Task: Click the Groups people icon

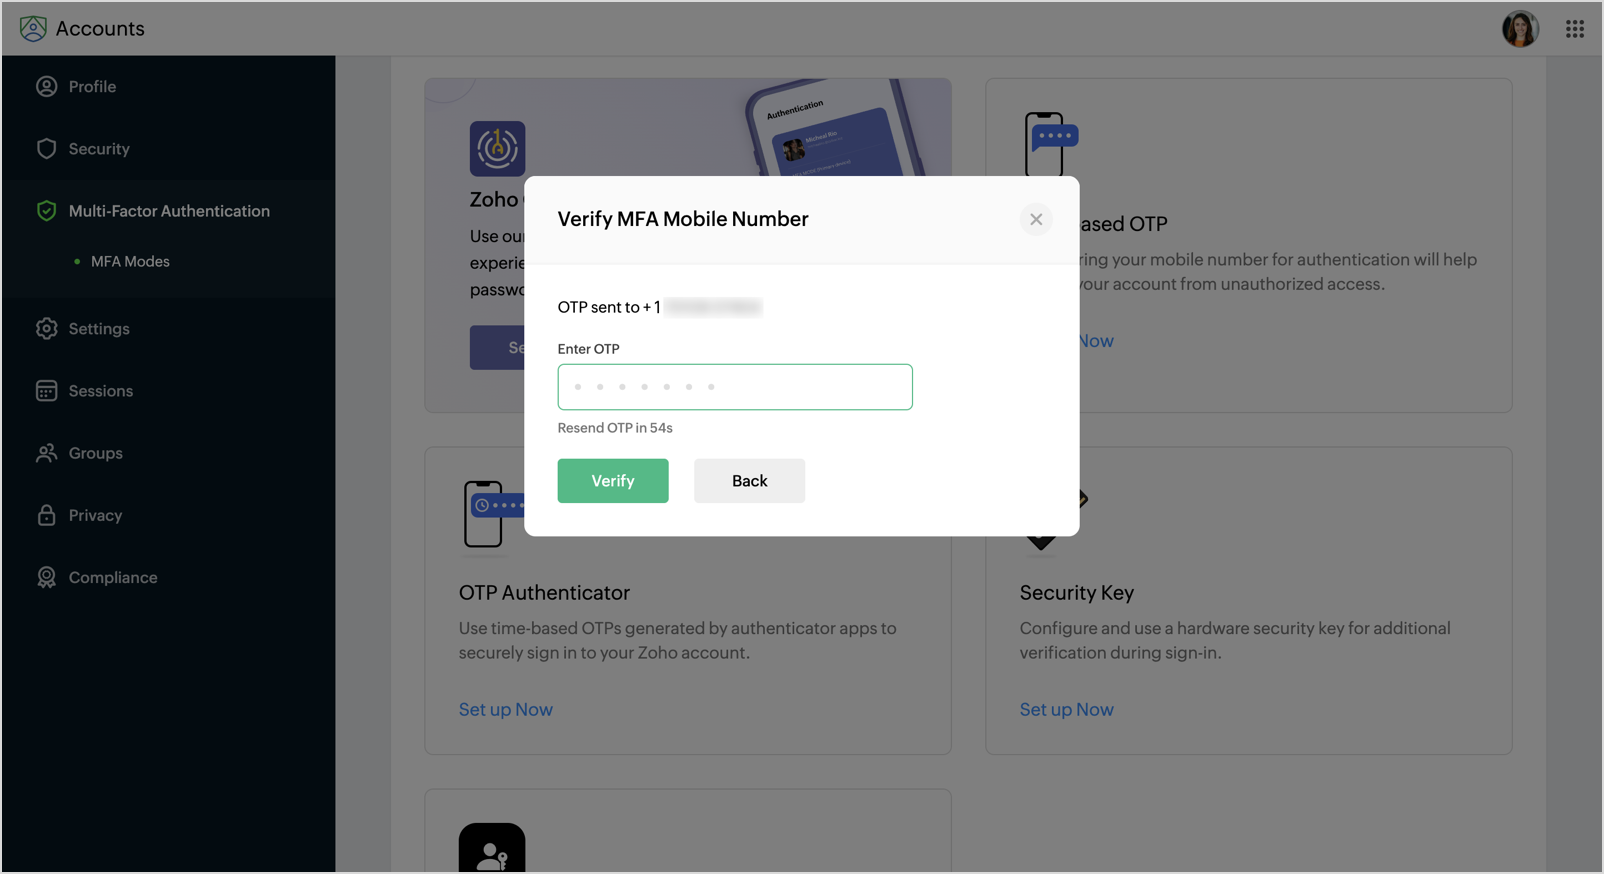Action: click(x=46, y=453)
